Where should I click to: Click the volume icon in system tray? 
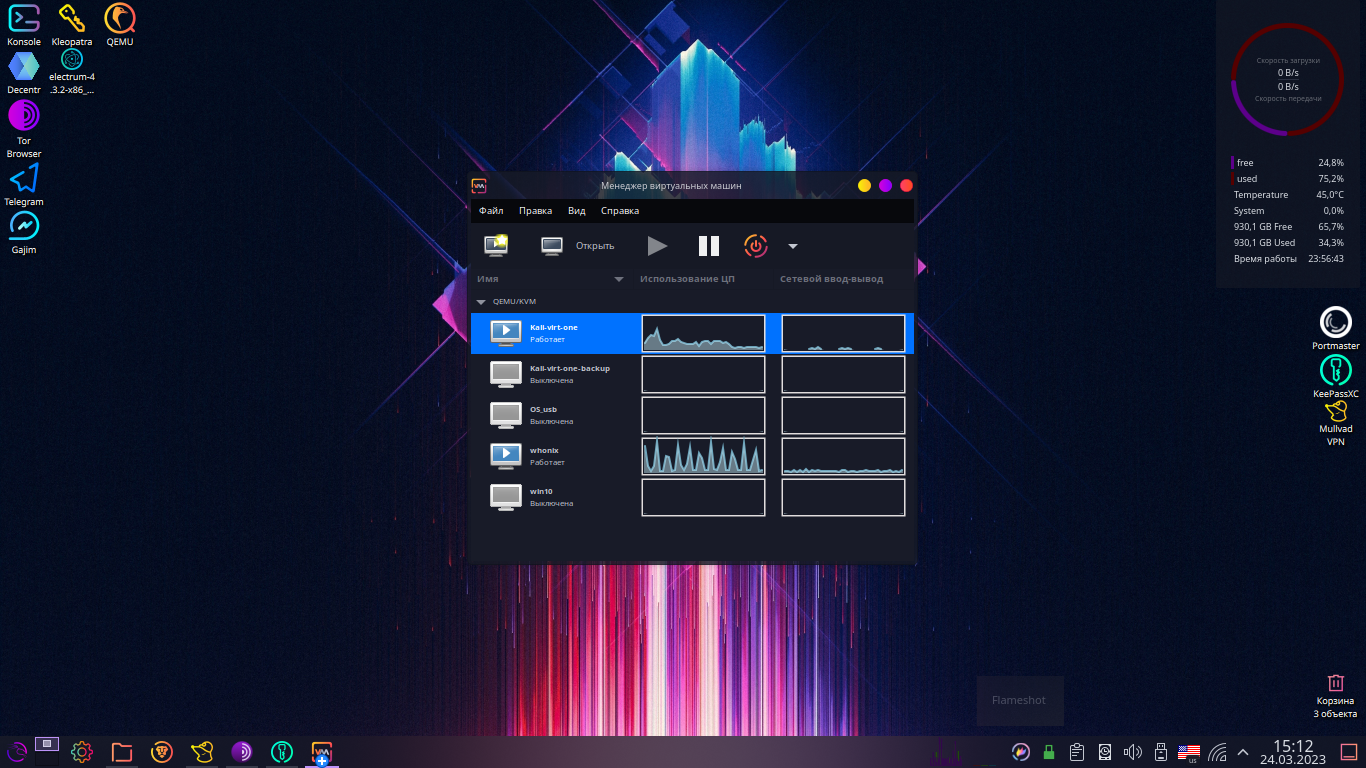1133,752
